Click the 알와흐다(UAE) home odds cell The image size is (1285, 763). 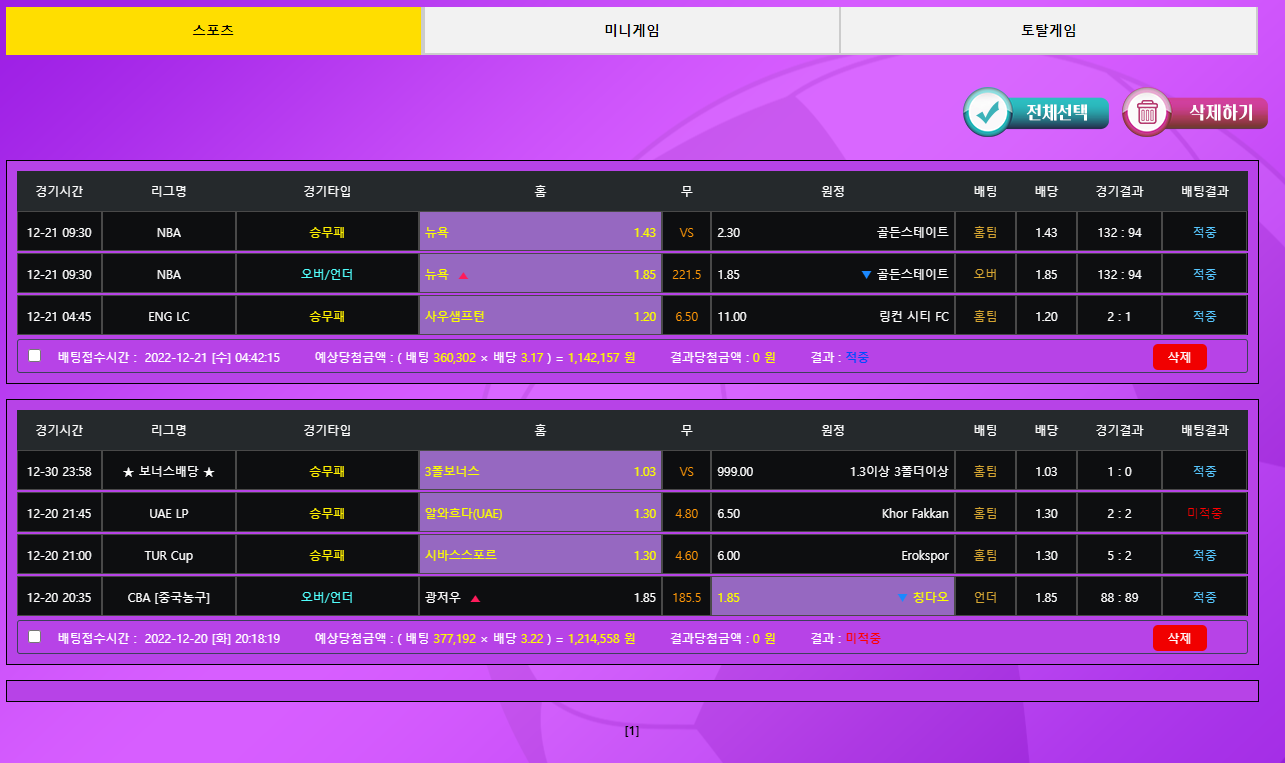[x=540, y=513]
